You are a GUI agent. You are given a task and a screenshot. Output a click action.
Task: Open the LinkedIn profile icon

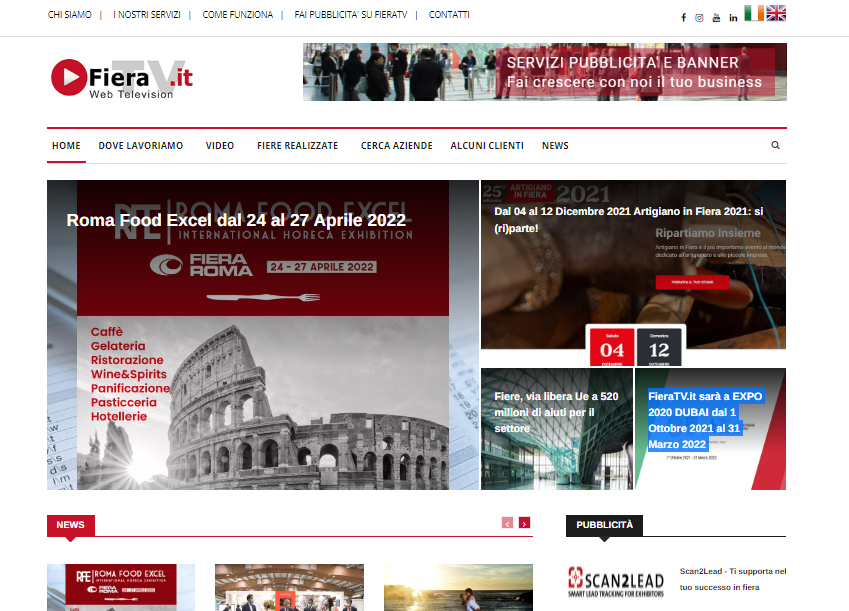pyautogui.click(x=733, y=18)
